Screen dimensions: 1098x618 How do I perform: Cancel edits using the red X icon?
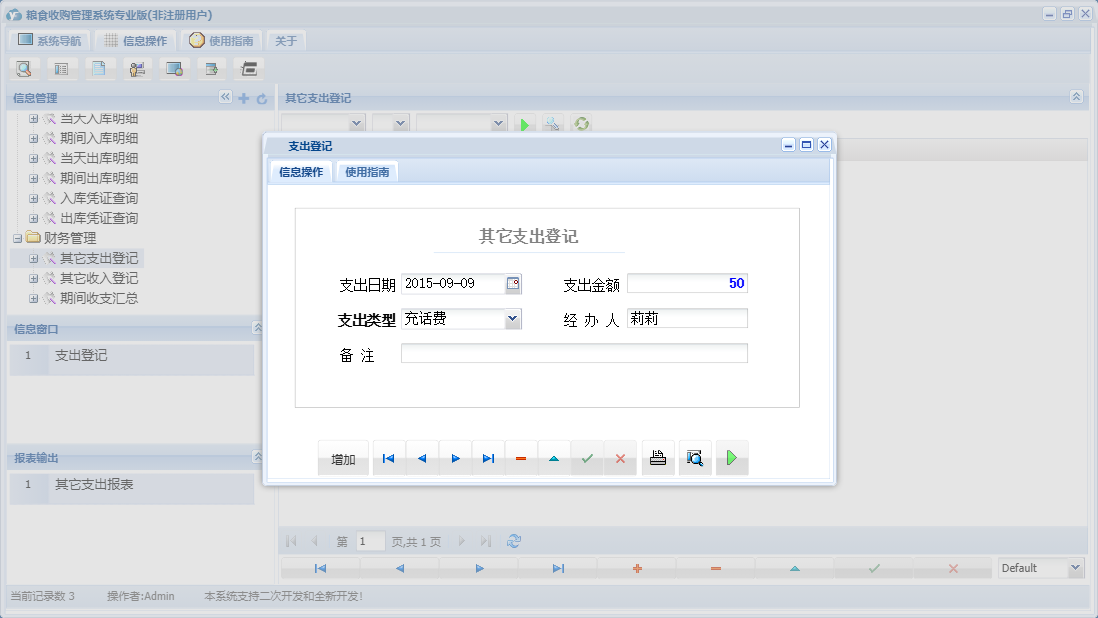click(620, 458)
